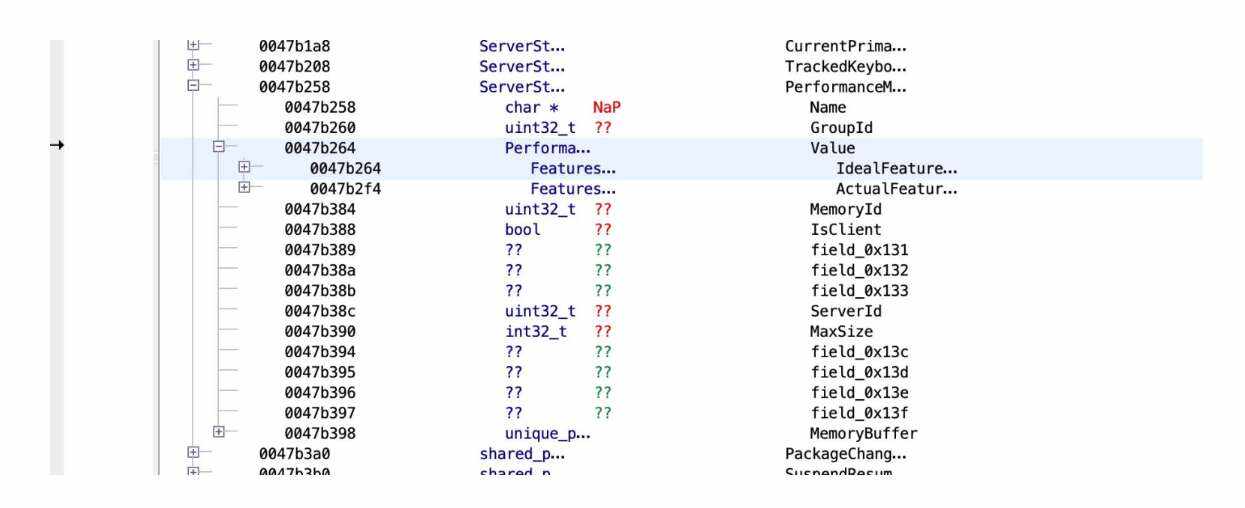Image resolution: width=1245 pixels, height=508 pixels.
Task: Collapse the Value field node
Action: click(x=220, y=148)
